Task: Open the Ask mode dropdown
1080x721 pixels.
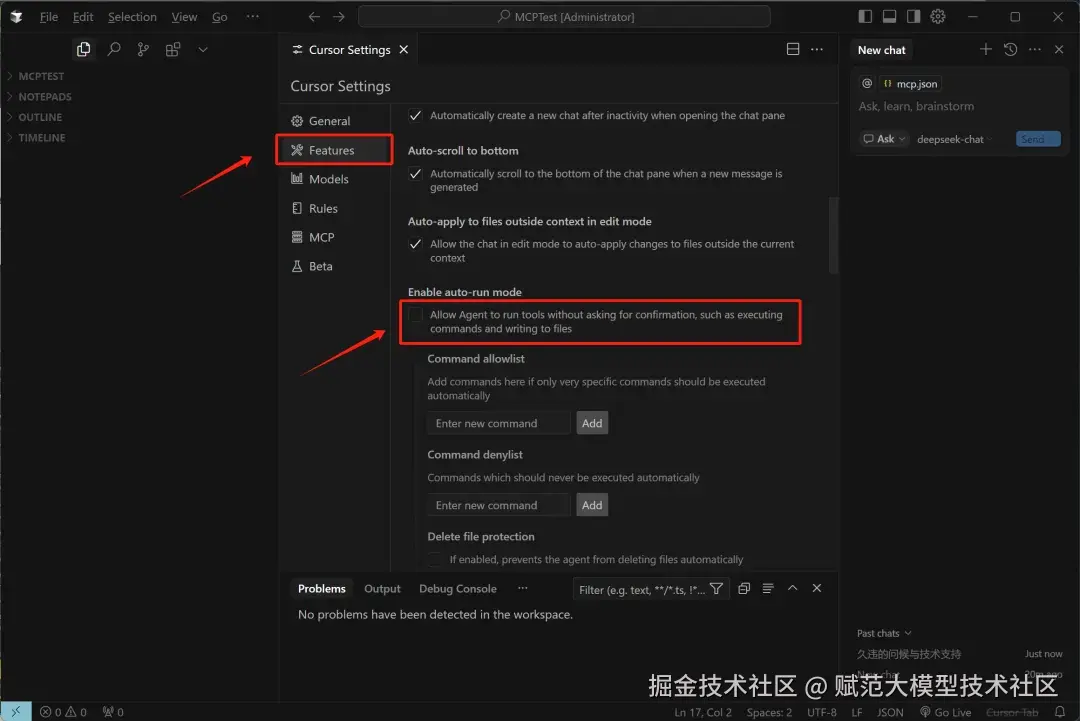Action: pyautogui.click(x=884, y=139)
